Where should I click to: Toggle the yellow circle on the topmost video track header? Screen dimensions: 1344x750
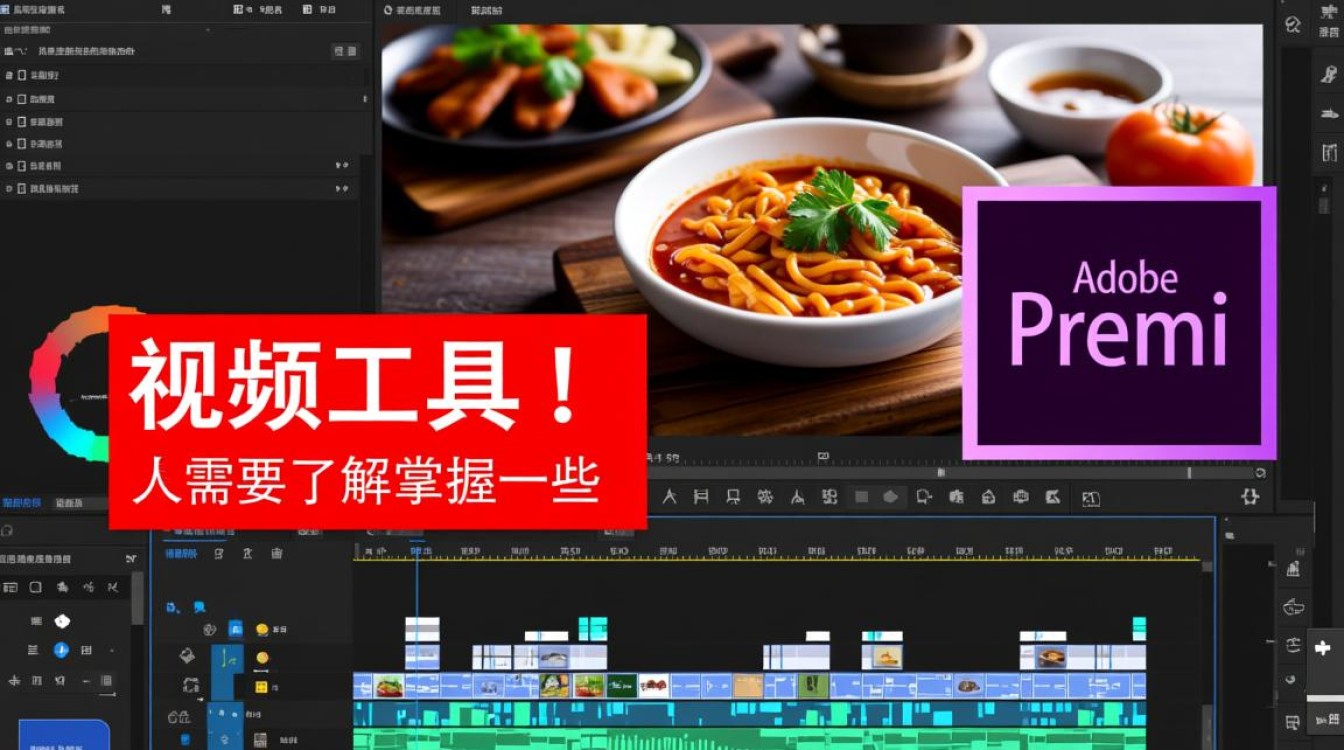point(262,629)
